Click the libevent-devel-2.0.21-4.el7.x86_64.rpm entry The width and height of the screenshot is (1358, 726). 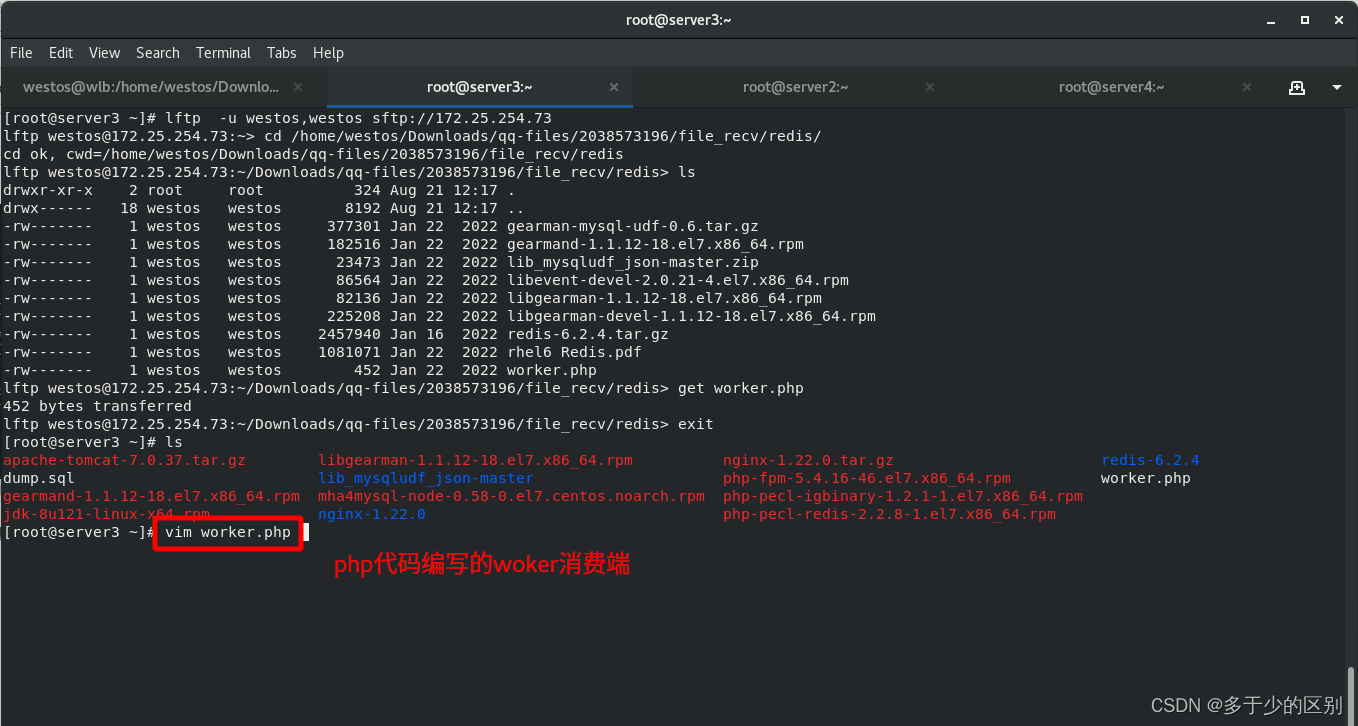coord(678,280)
